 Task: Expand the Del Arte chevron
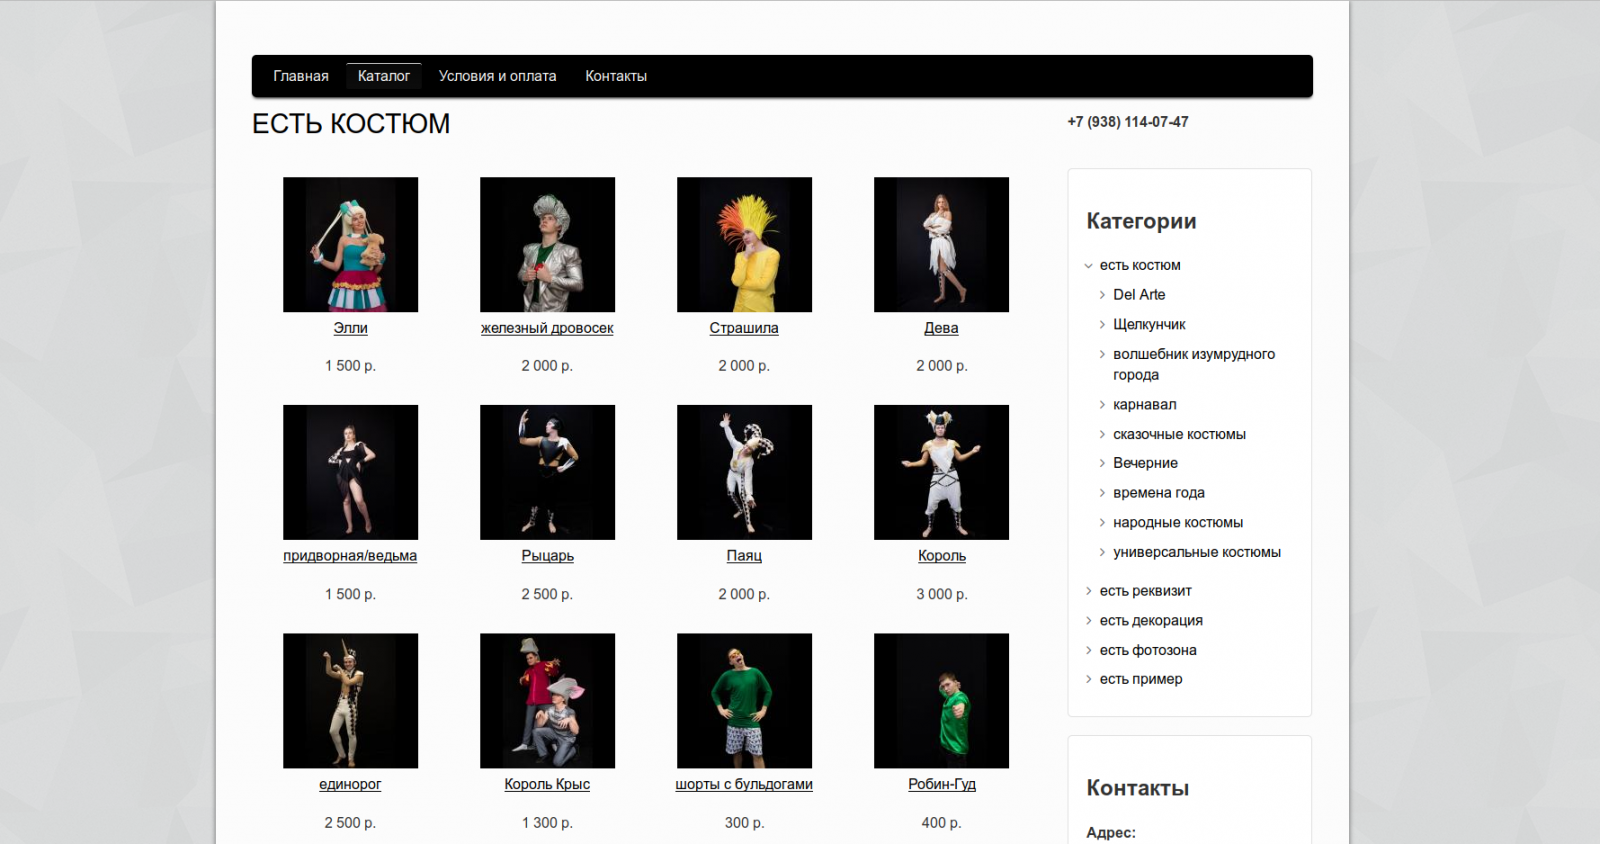[x=1102, y=295]
